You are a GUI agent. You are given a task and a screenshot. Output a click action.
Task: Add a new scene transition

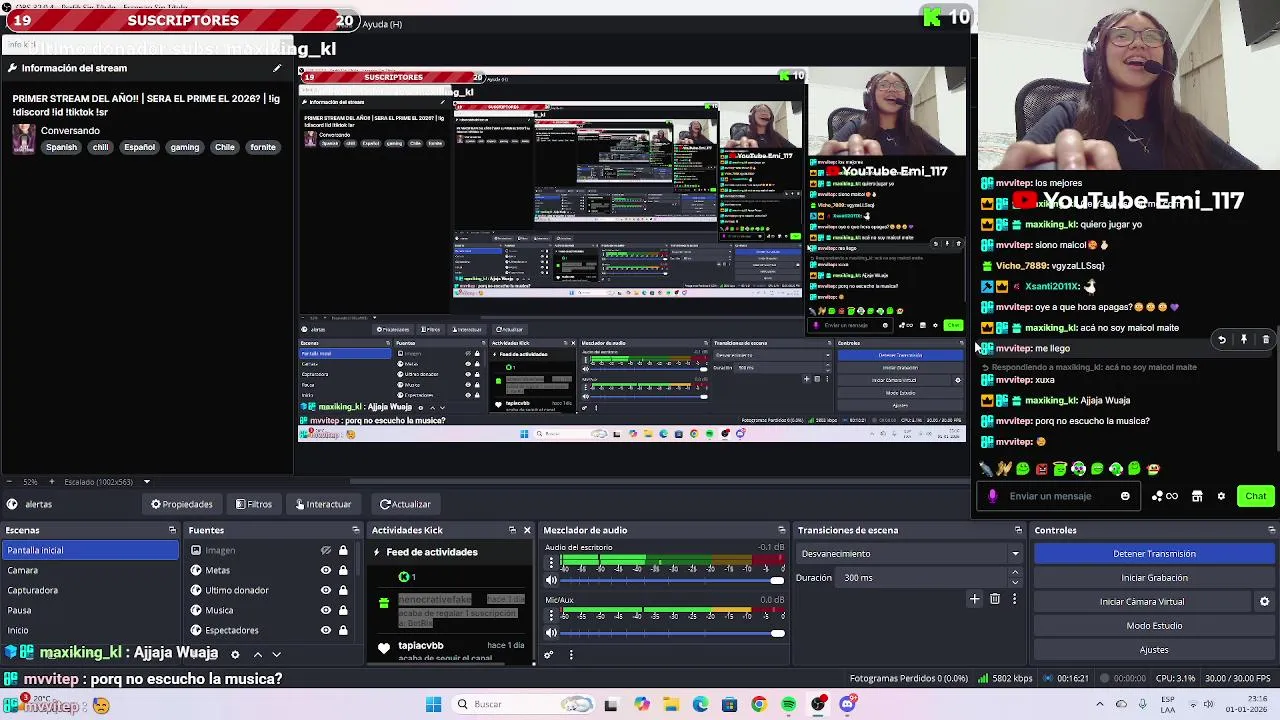(x=974, y=599)
